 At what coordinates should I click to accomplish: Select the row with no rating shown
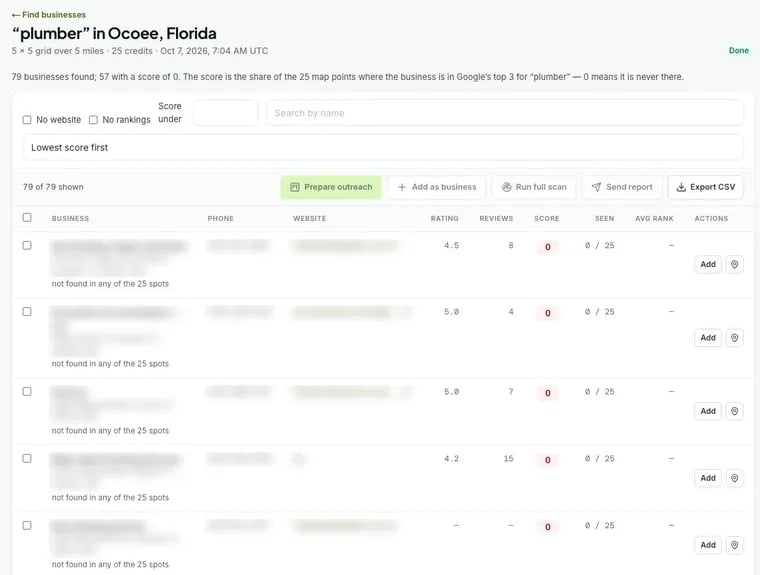pos(27,525)
